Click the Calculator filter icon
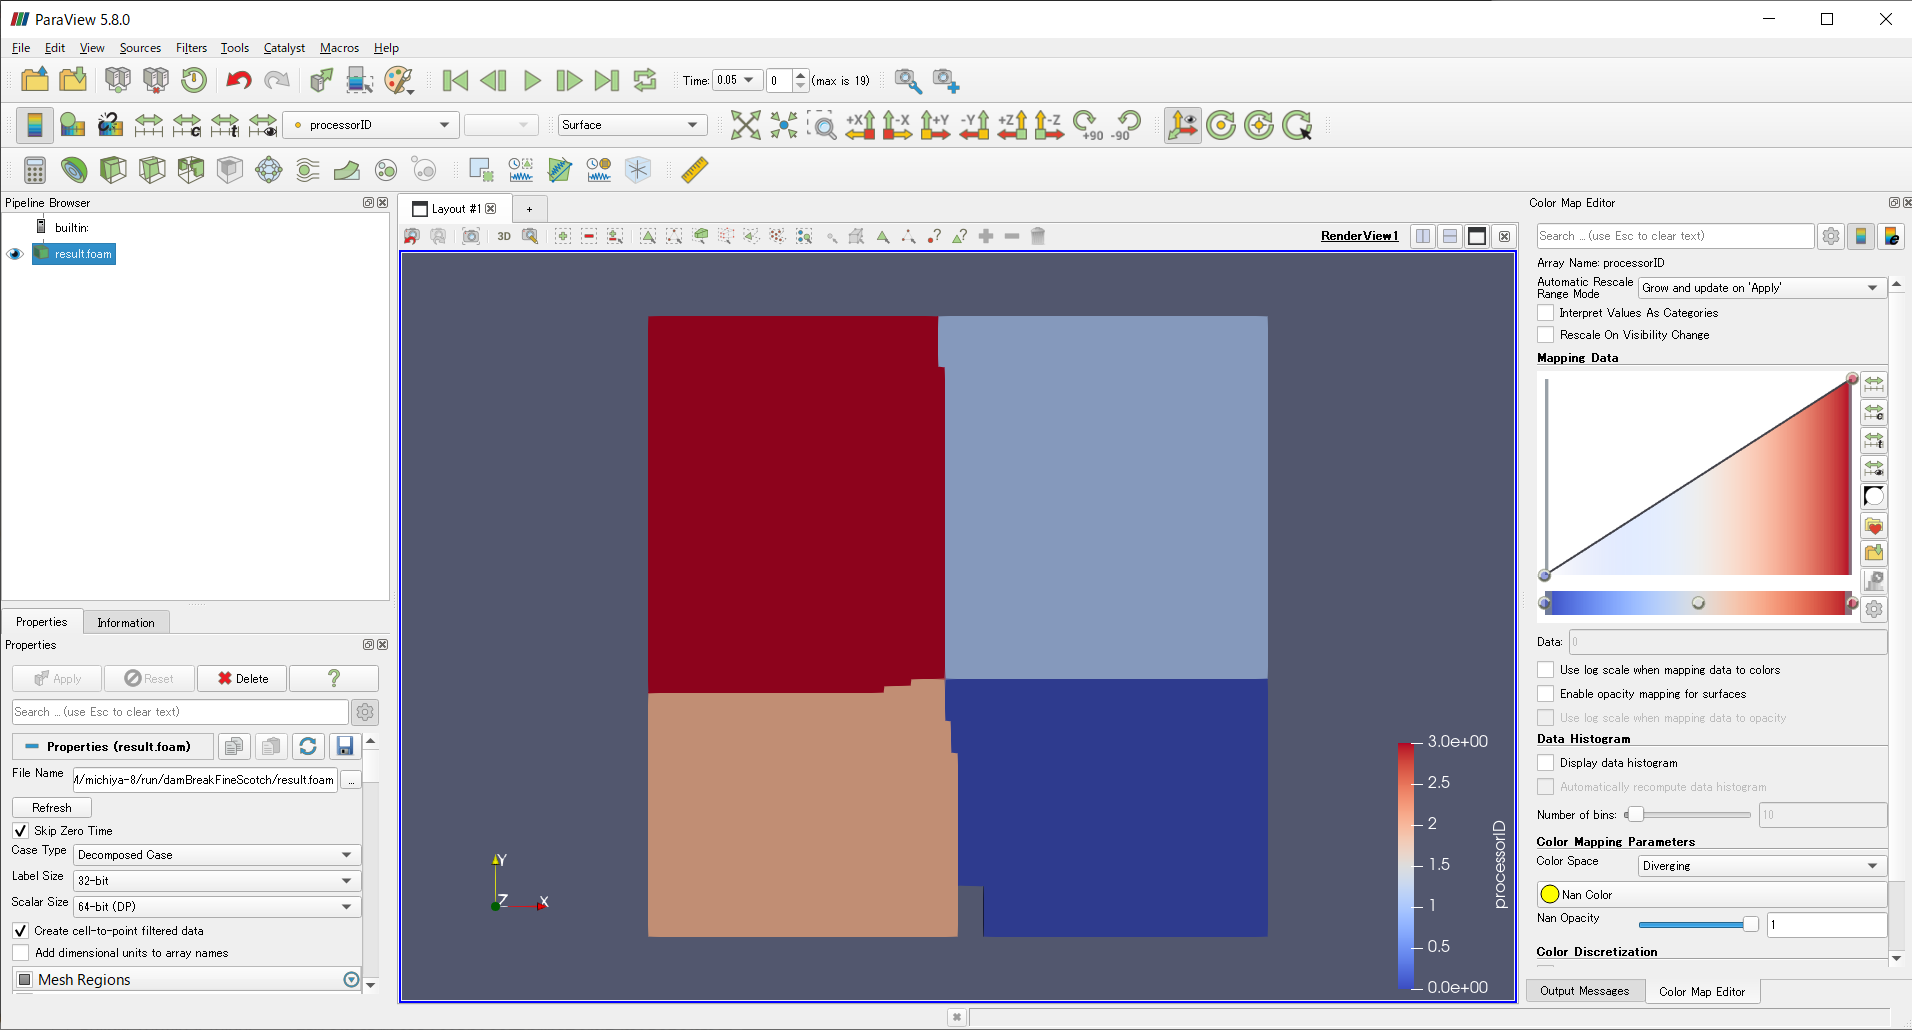The width and height of the screenshot is (1912, 1030). coord(35,170)
